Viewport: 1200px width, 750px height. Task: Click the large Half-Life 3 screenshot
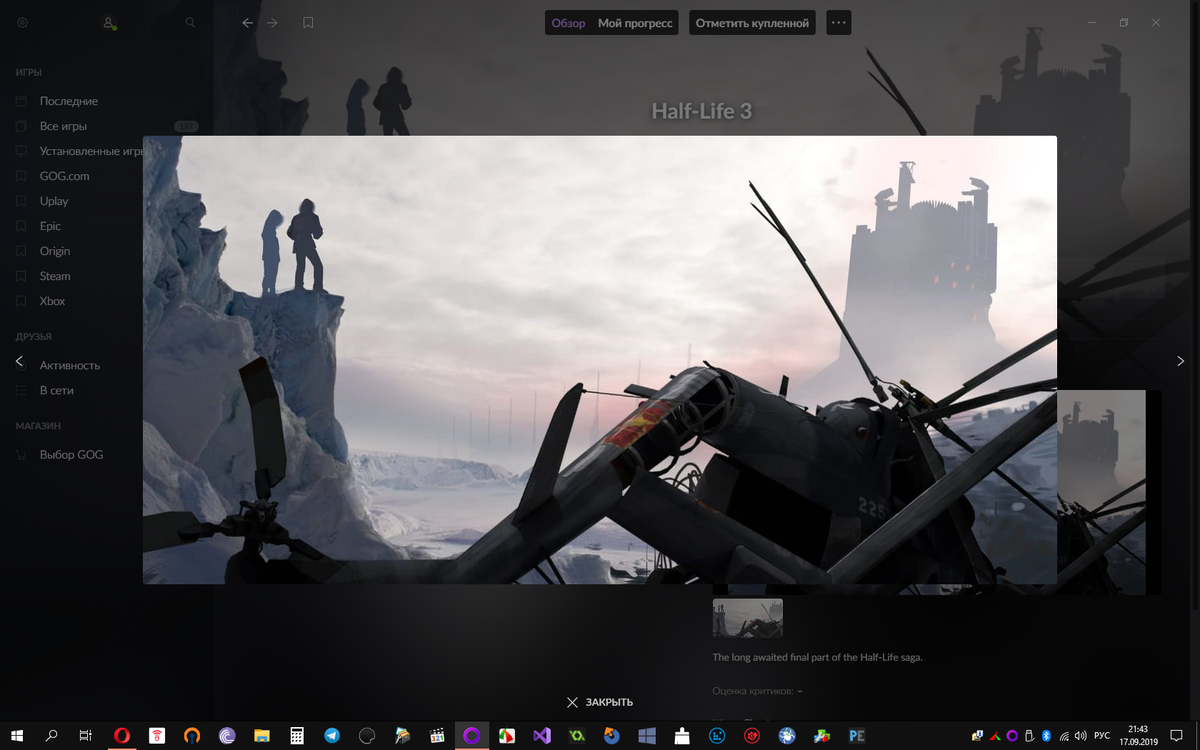[600, 360]
